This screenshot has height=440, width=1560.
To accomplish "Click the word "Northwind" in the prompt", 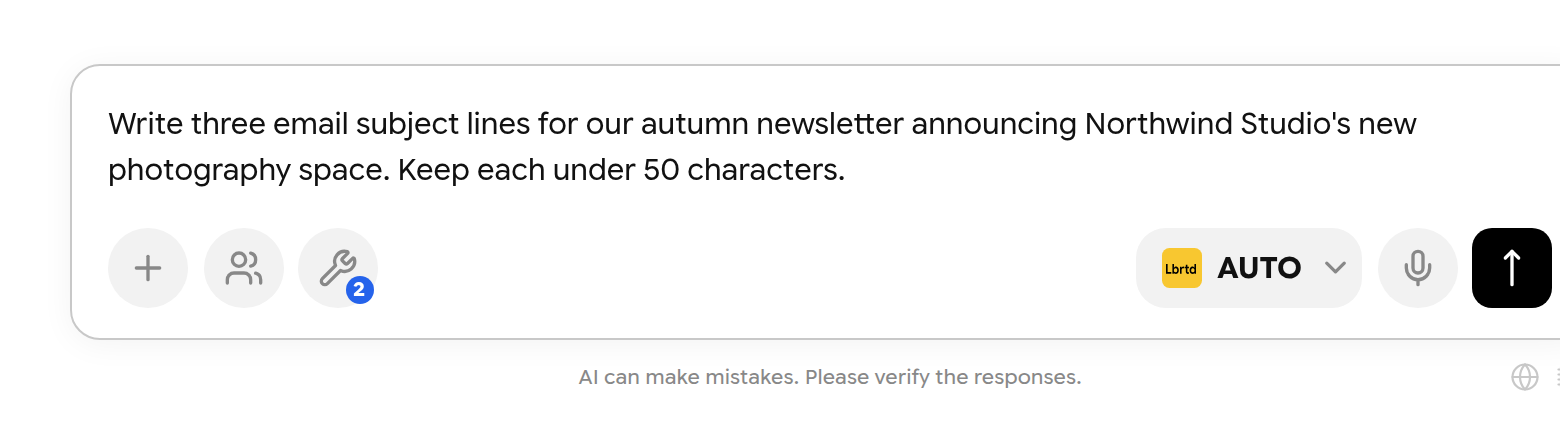I will click(x=1159, y=124).
